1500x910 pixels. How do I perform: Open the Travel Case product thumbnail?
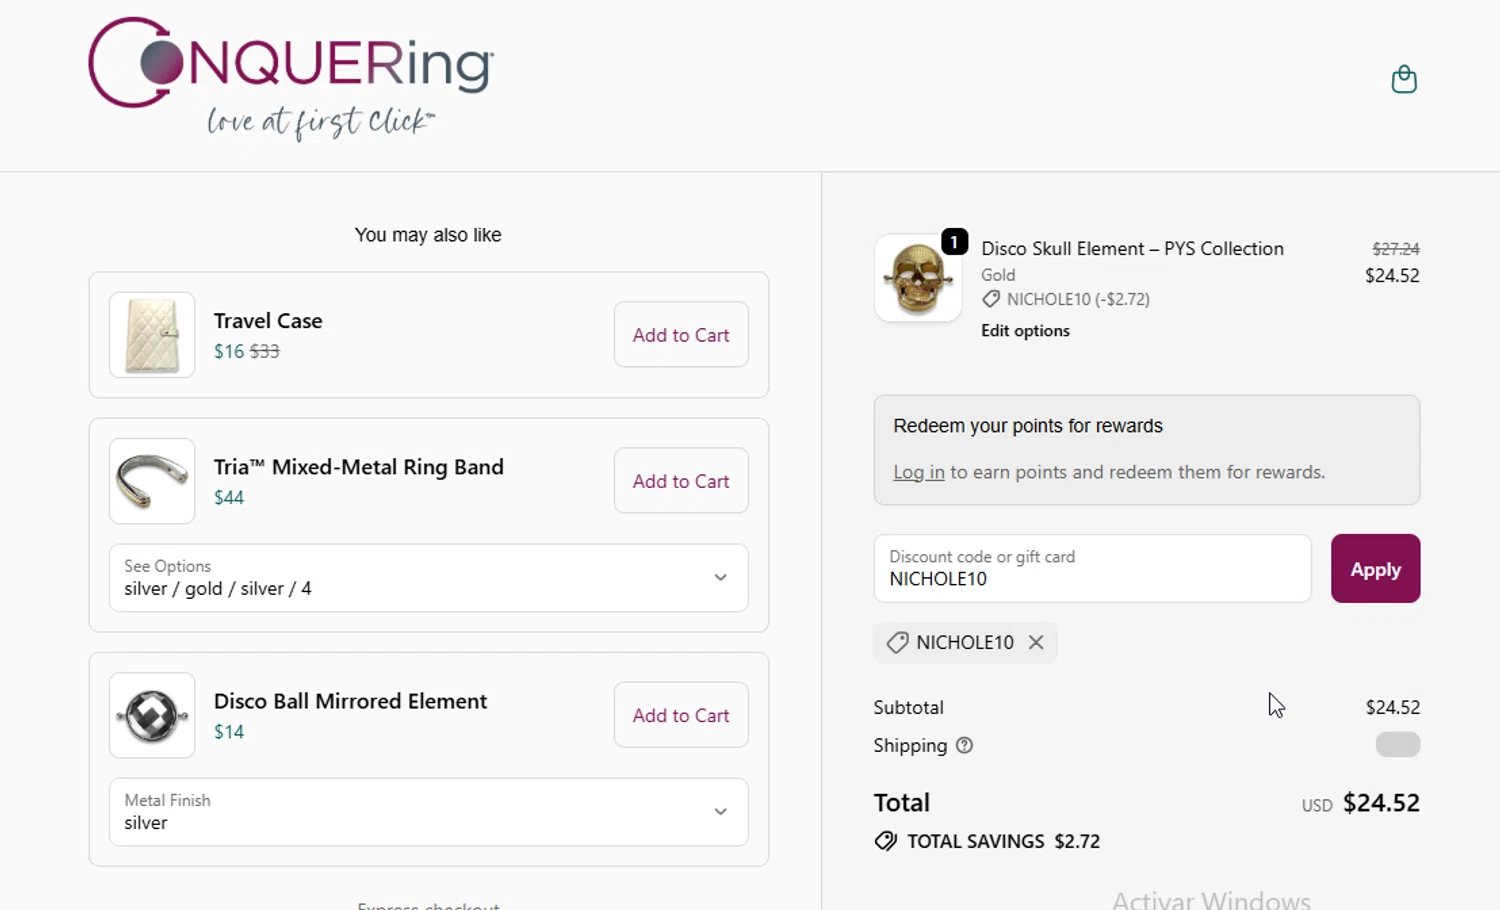point(152,335)
